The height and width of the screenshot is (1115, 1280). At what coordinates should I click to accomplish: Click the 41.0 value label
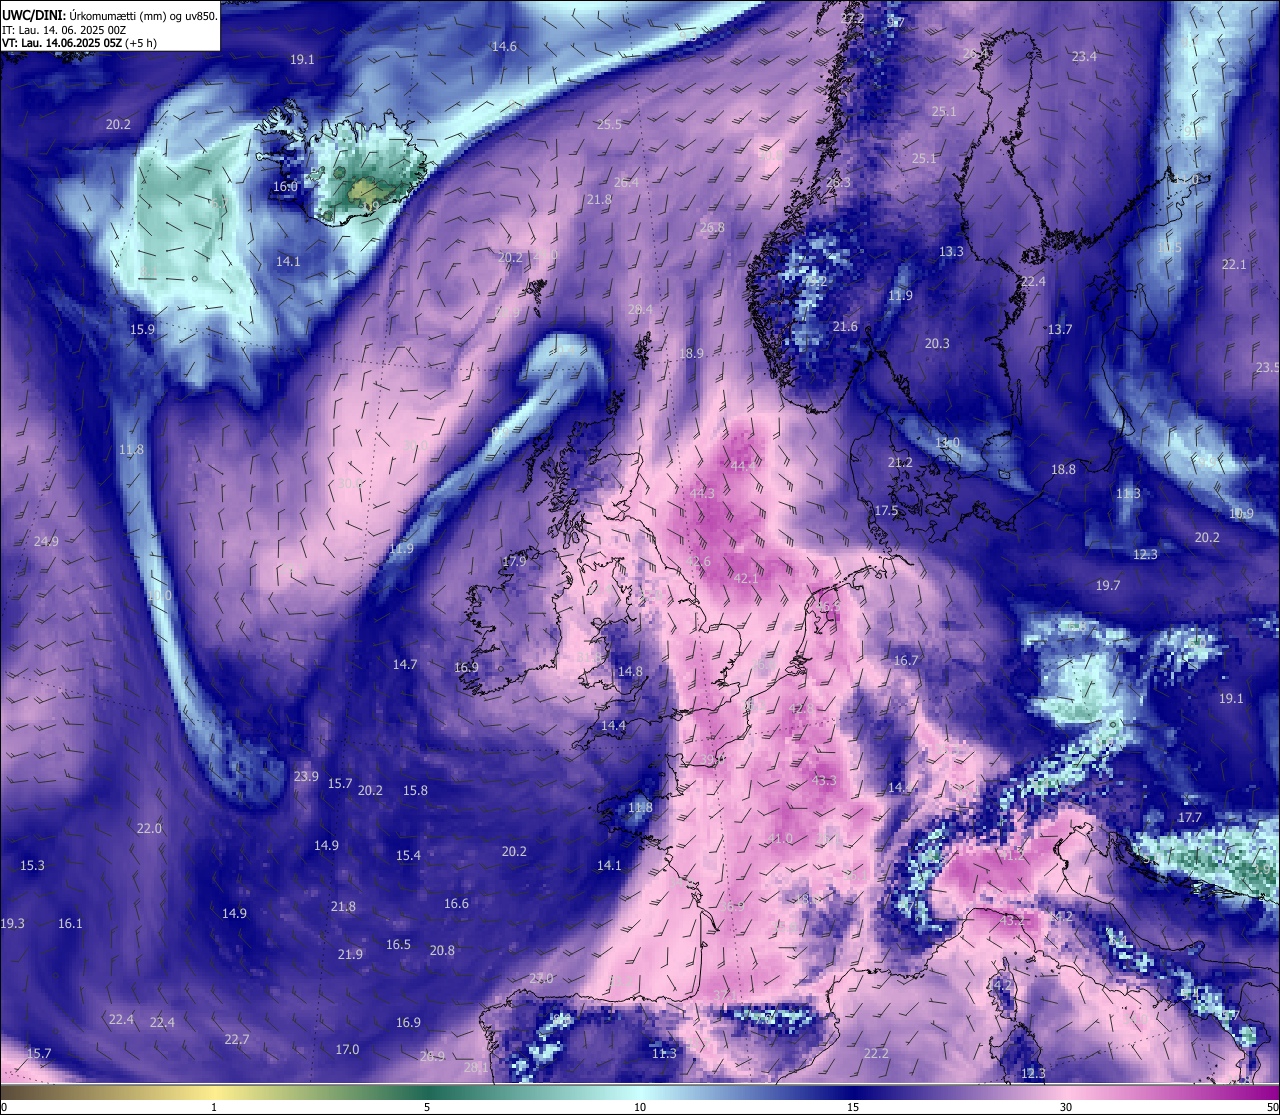pyautogui.click(x=780, y=838)
